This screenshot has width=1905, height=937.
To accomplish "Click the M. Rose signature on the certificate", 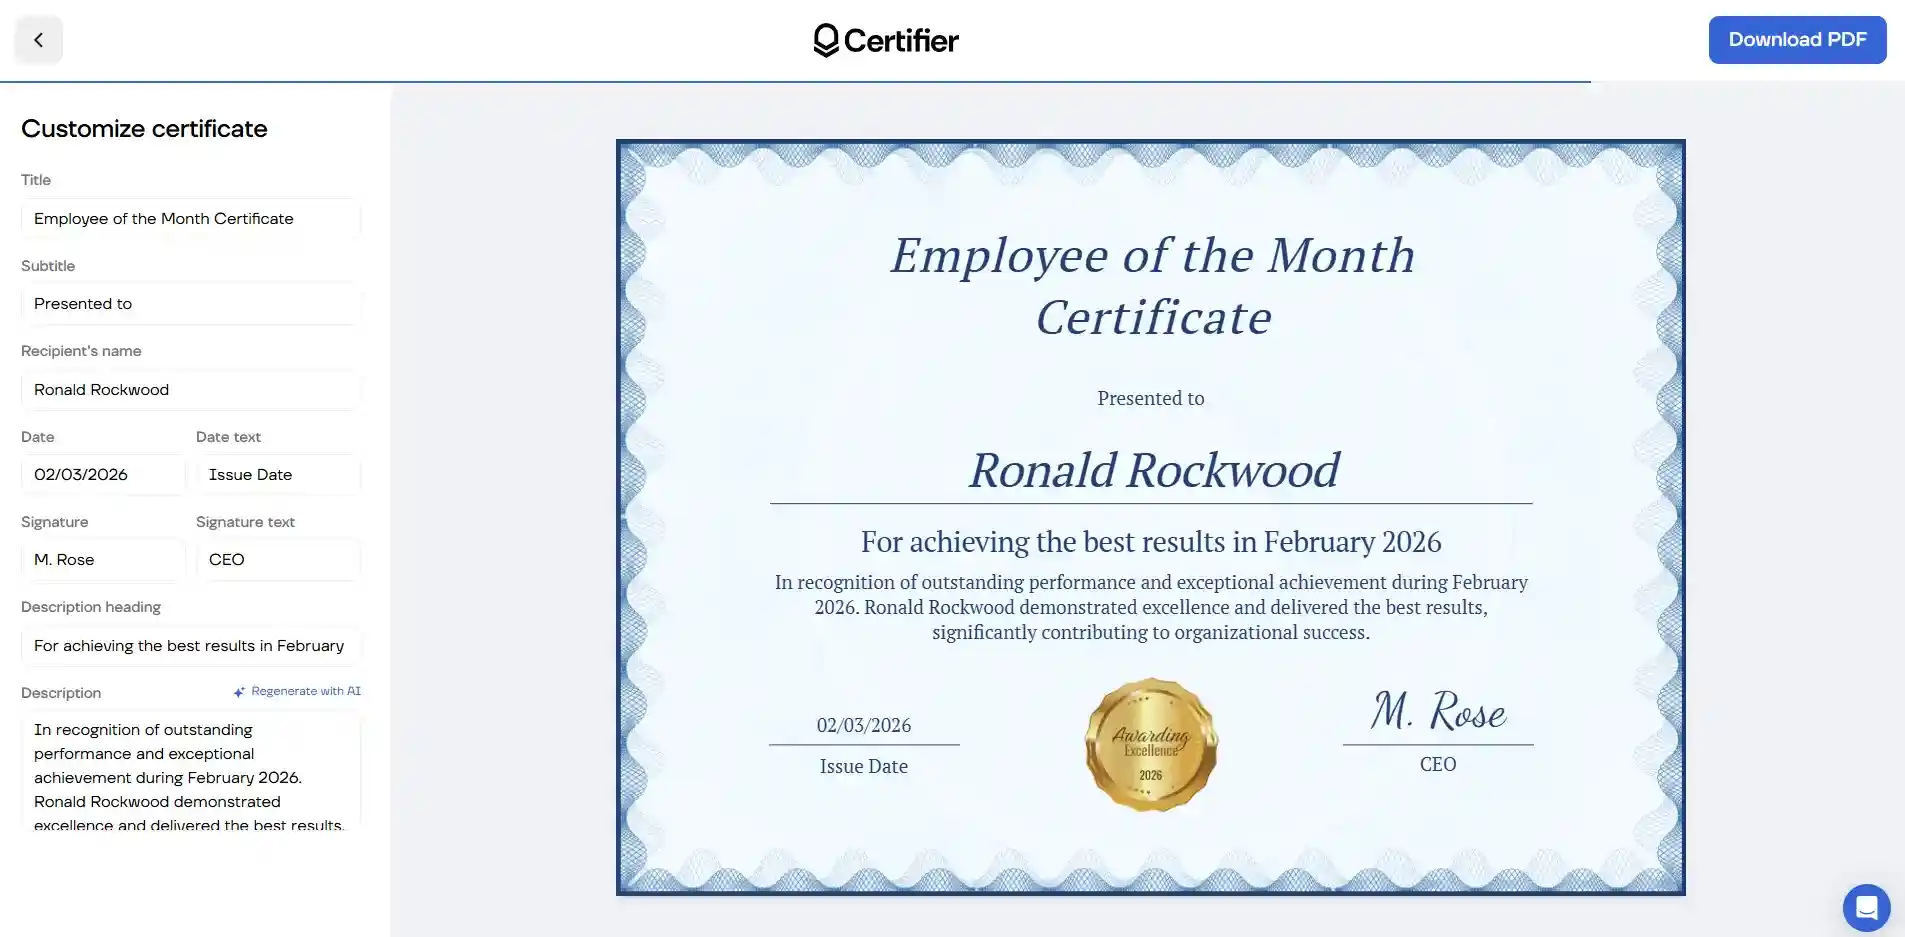I will [1438, 712].
